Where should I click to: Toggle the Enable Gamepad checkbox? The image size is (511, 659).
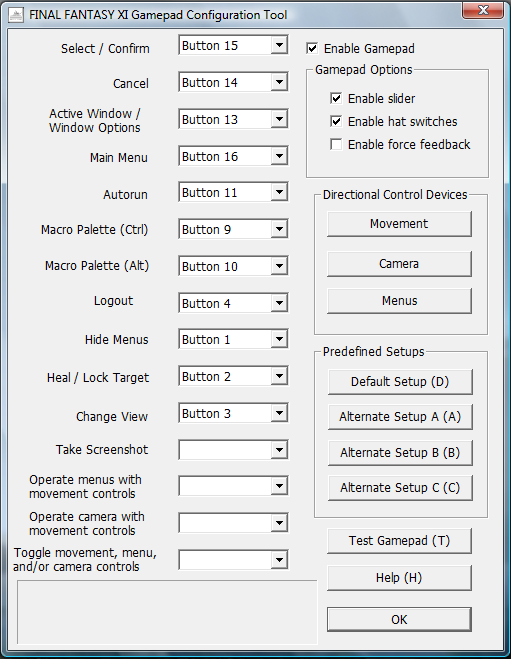[312, 48]
